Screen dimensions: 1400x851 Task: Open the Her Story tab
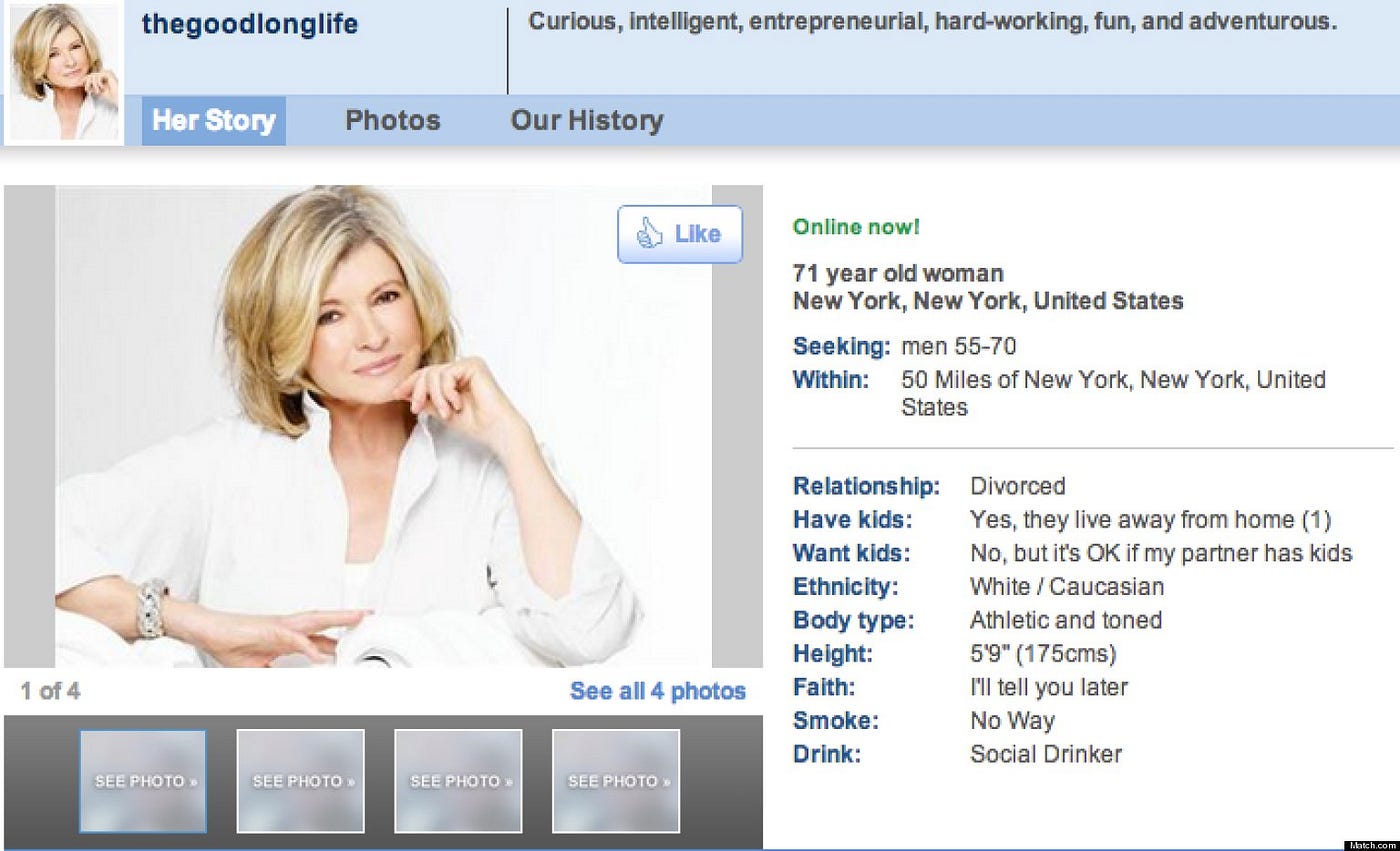(x=213, y=121)
